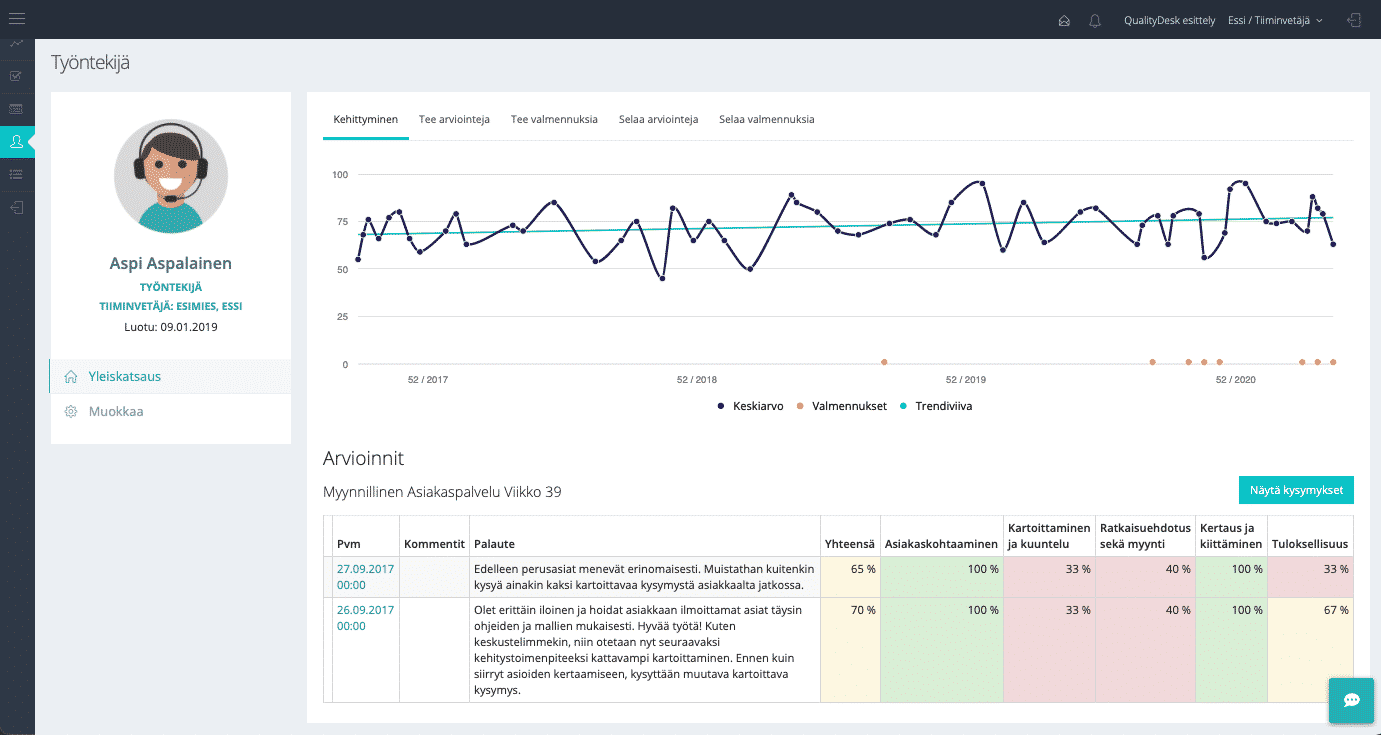The height and width of the screenshot is (735, 1381).
Task: Click Aspi Aspalainen's avatar picture
Action: point(171,177)
